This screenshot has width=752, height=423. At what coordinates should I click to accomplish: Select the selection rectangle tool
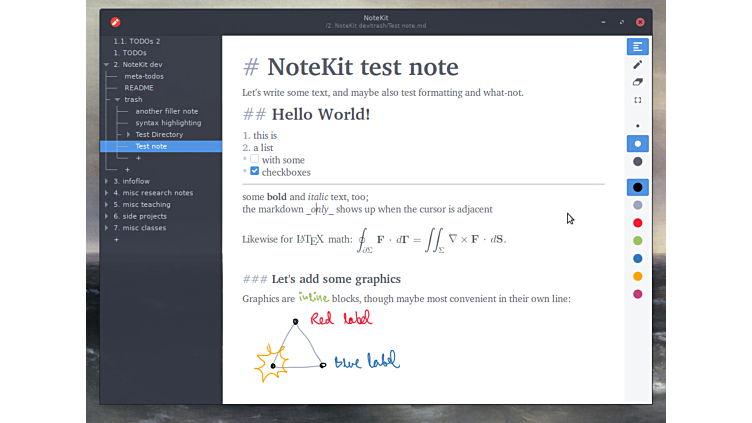637,100
